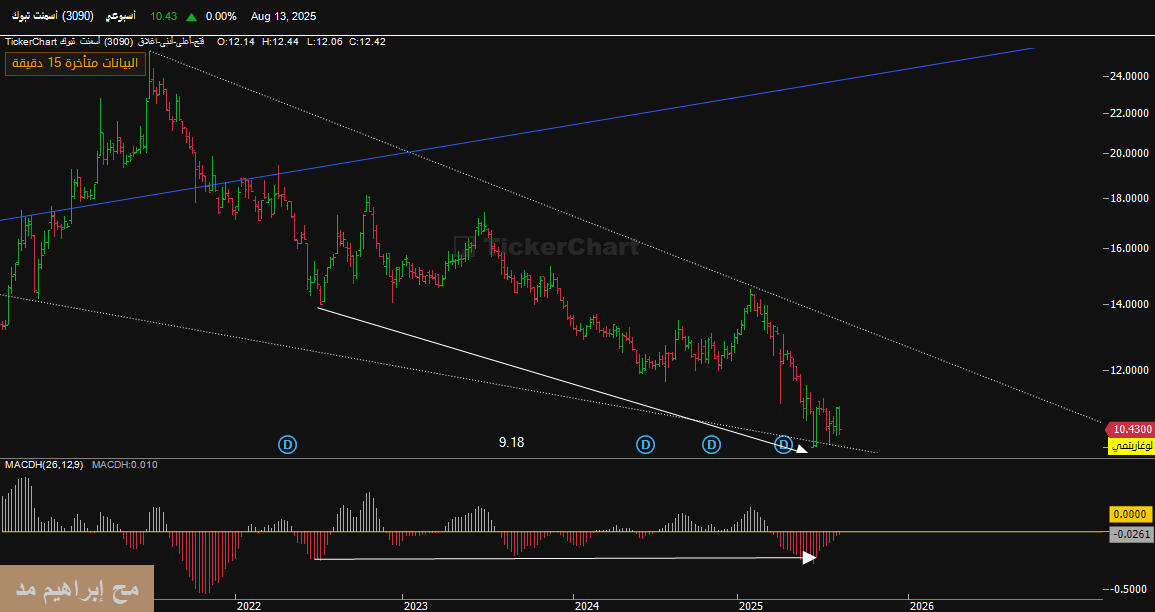
Task: Click the MACDH:0.010 value readout
Action: point(124,465)
